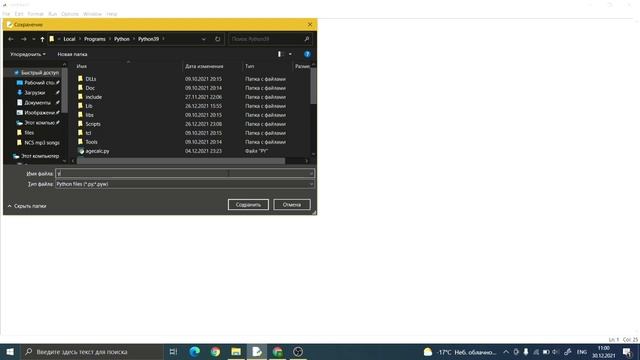Open Task View on the taskbar
Screen dimensions: 640x360
[173, 351]
